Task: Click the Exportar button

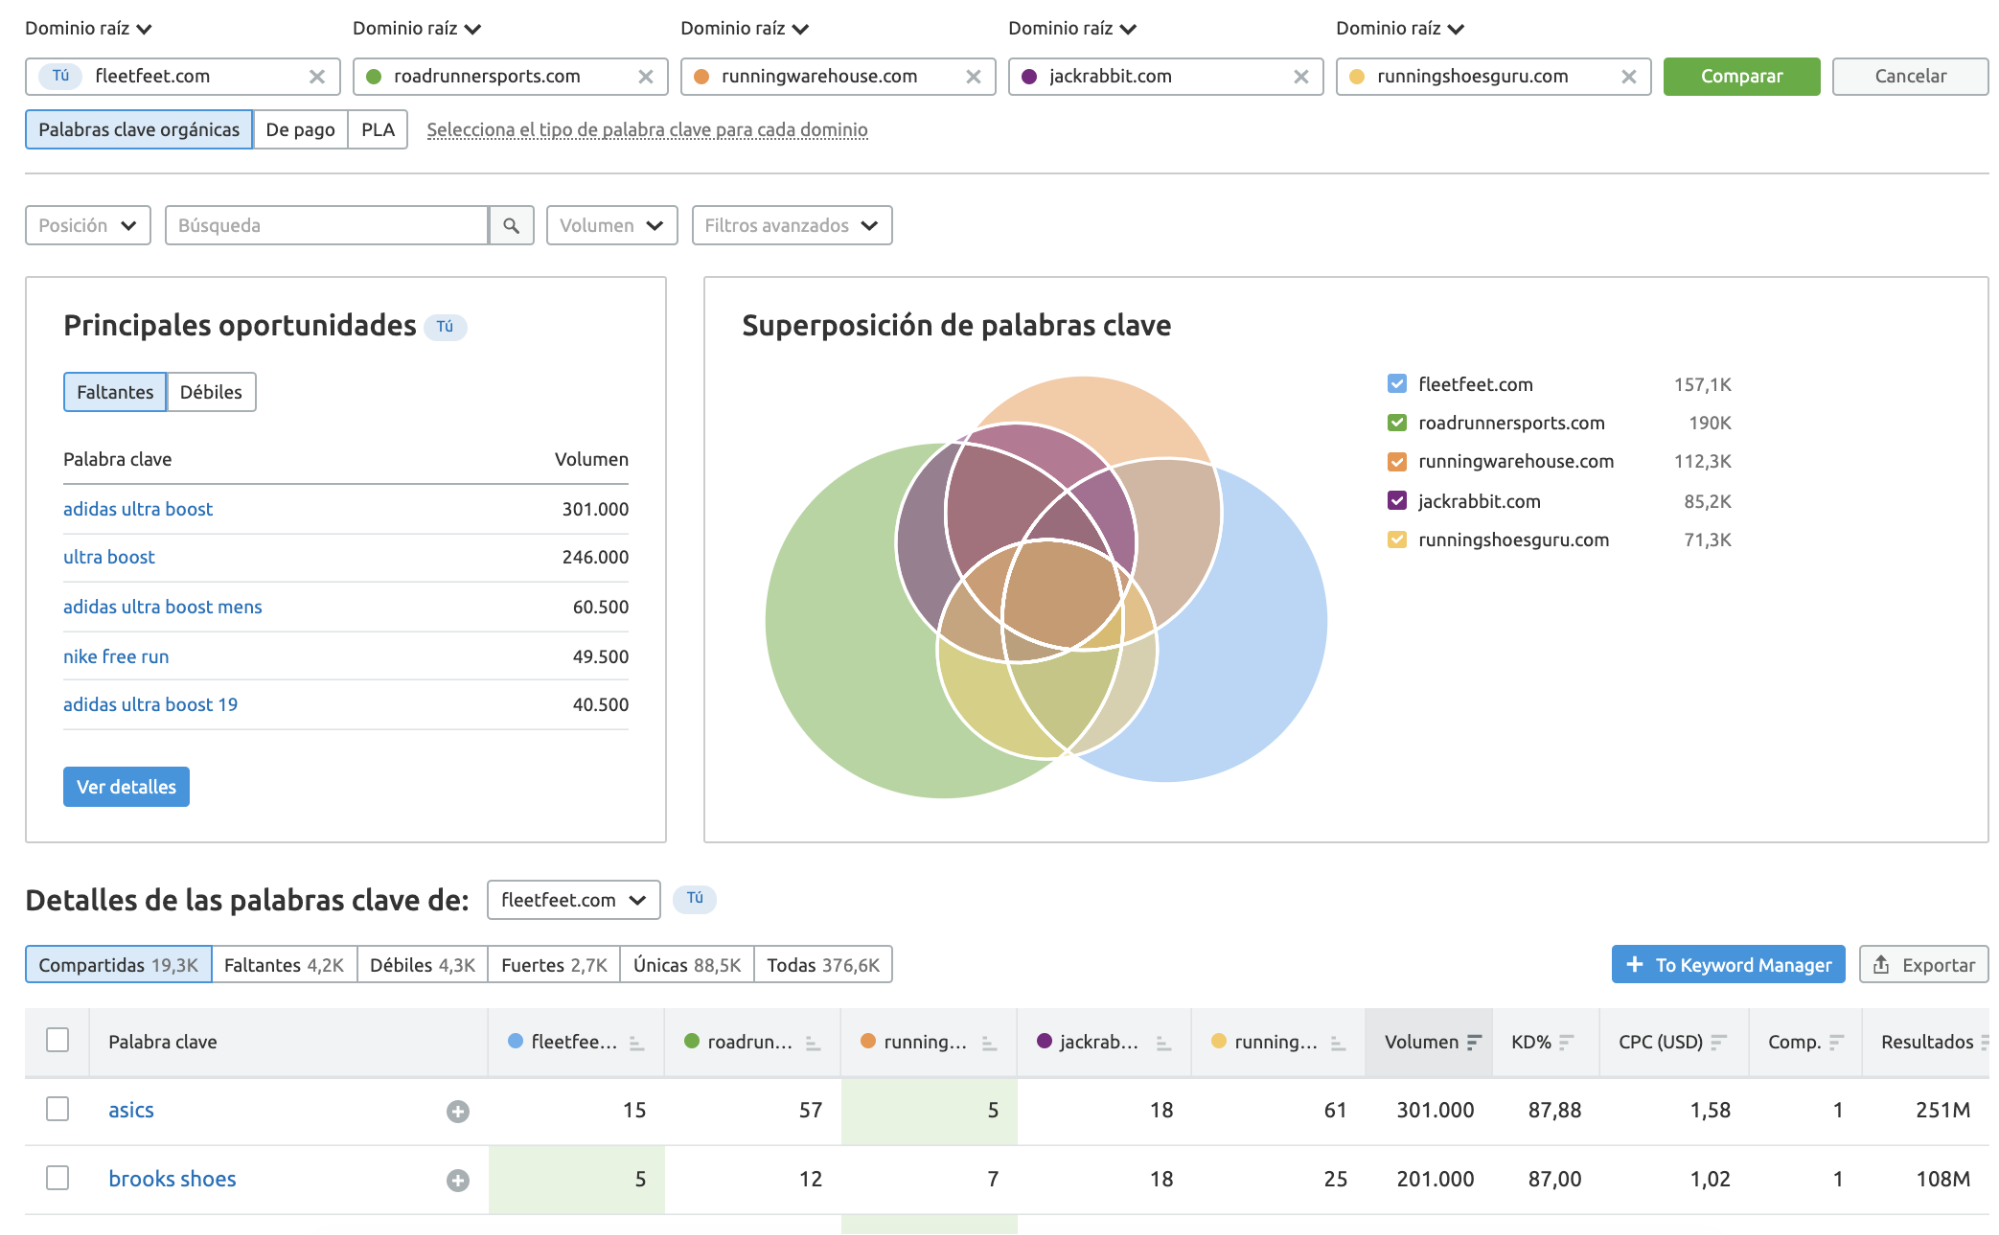Action: 1924,966
